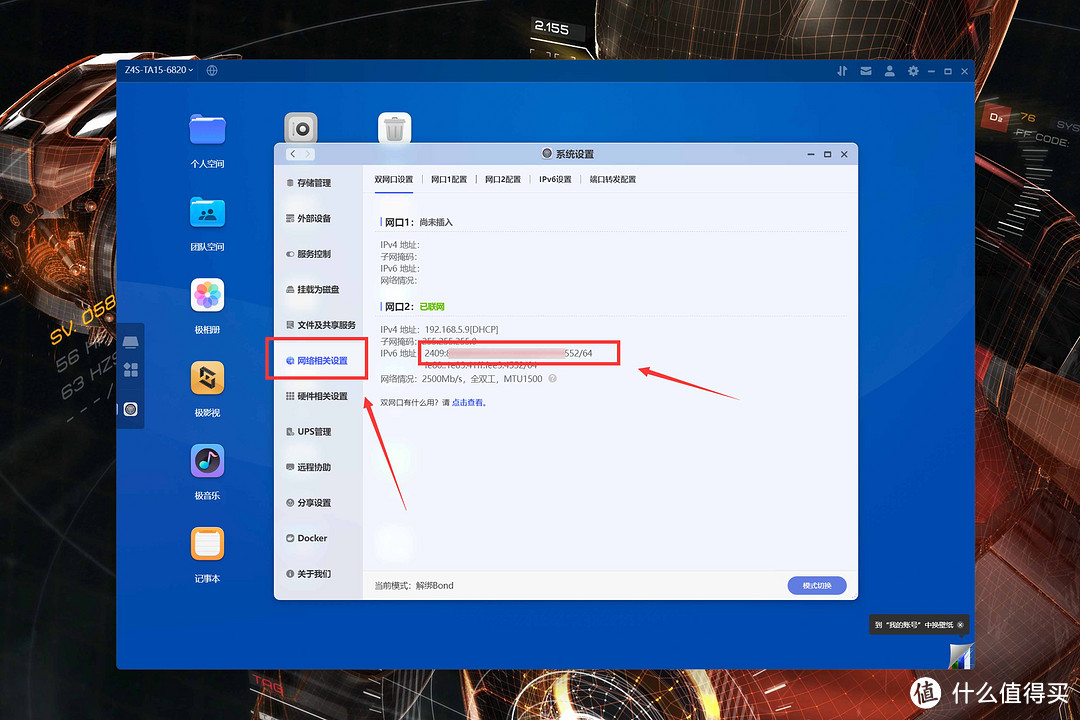1080x720 pixels.
Task: Switch to the IPv6设置 tab
Action: point(556,179)
